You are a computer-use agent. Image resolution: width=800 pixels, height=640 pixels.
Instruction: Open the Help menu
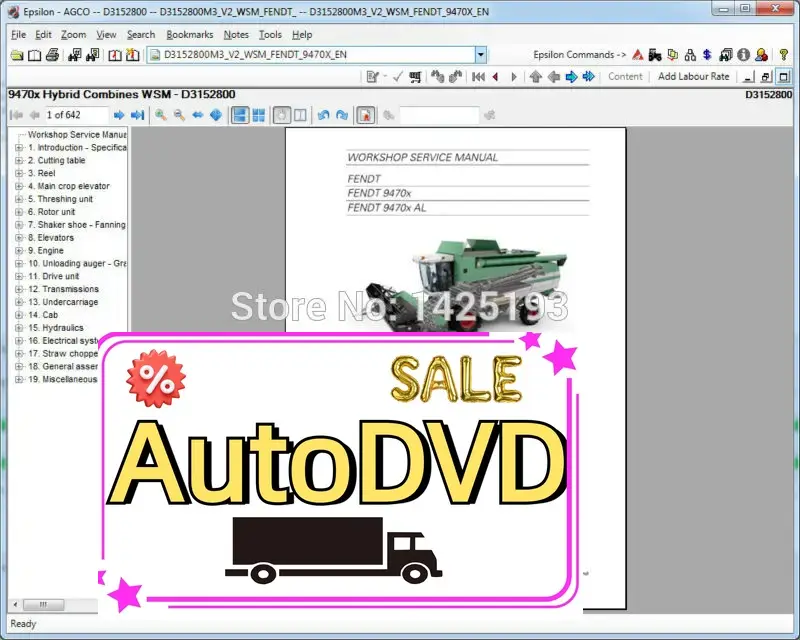pyautogui.click(x=302, y=35)
